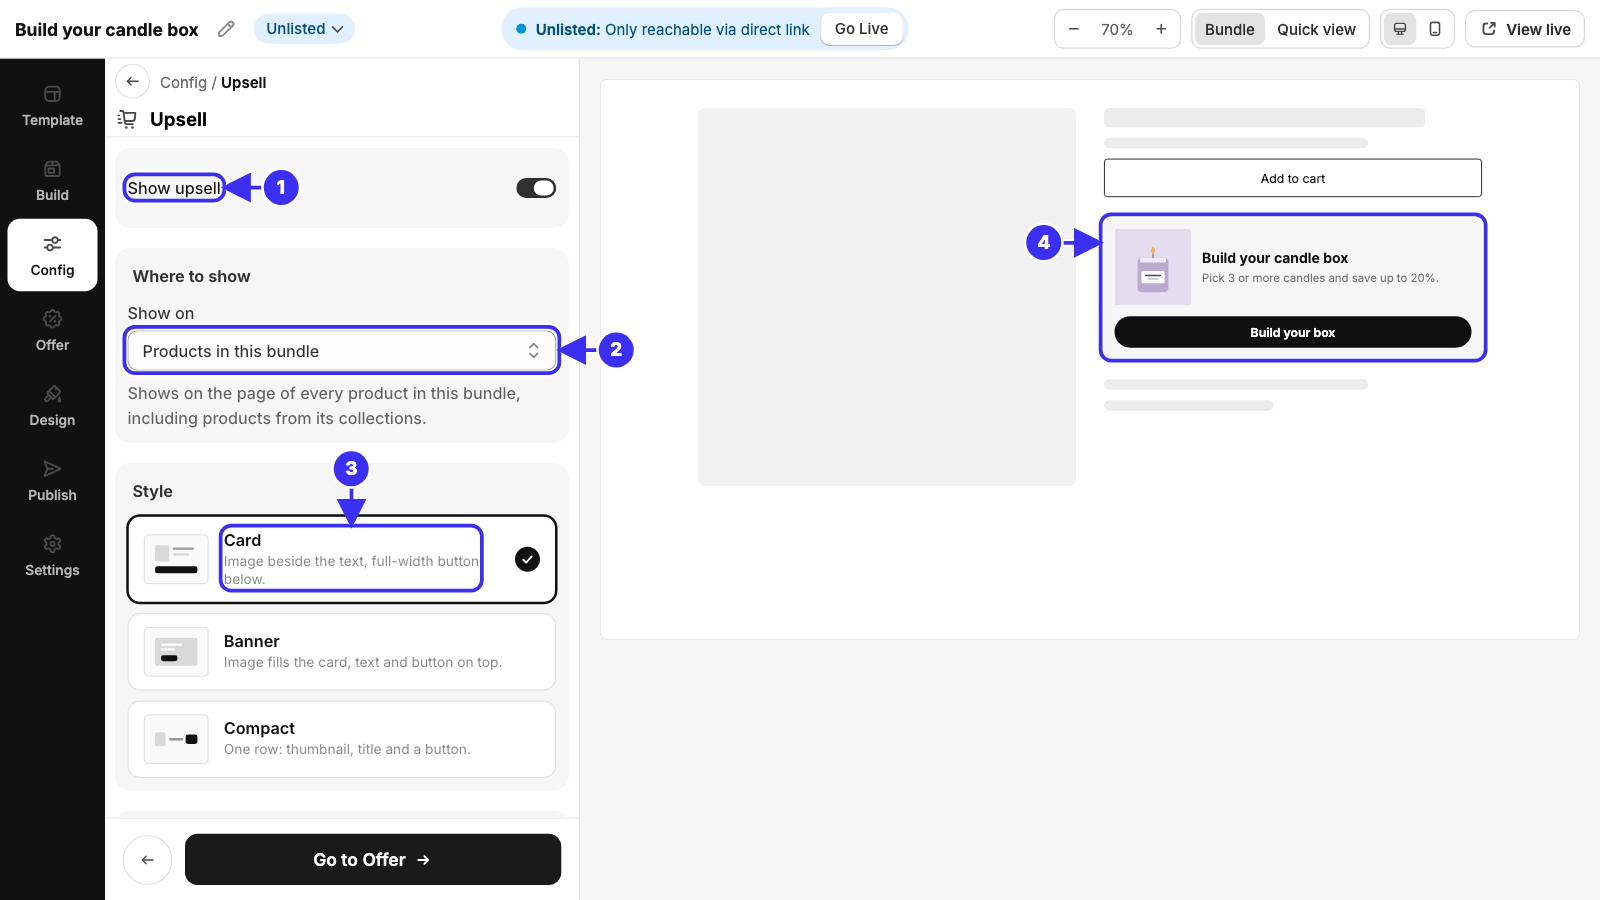Decrease zoom with the minus icon
The width and height of the screenshot is (1600, 900).
(1074, 29)
